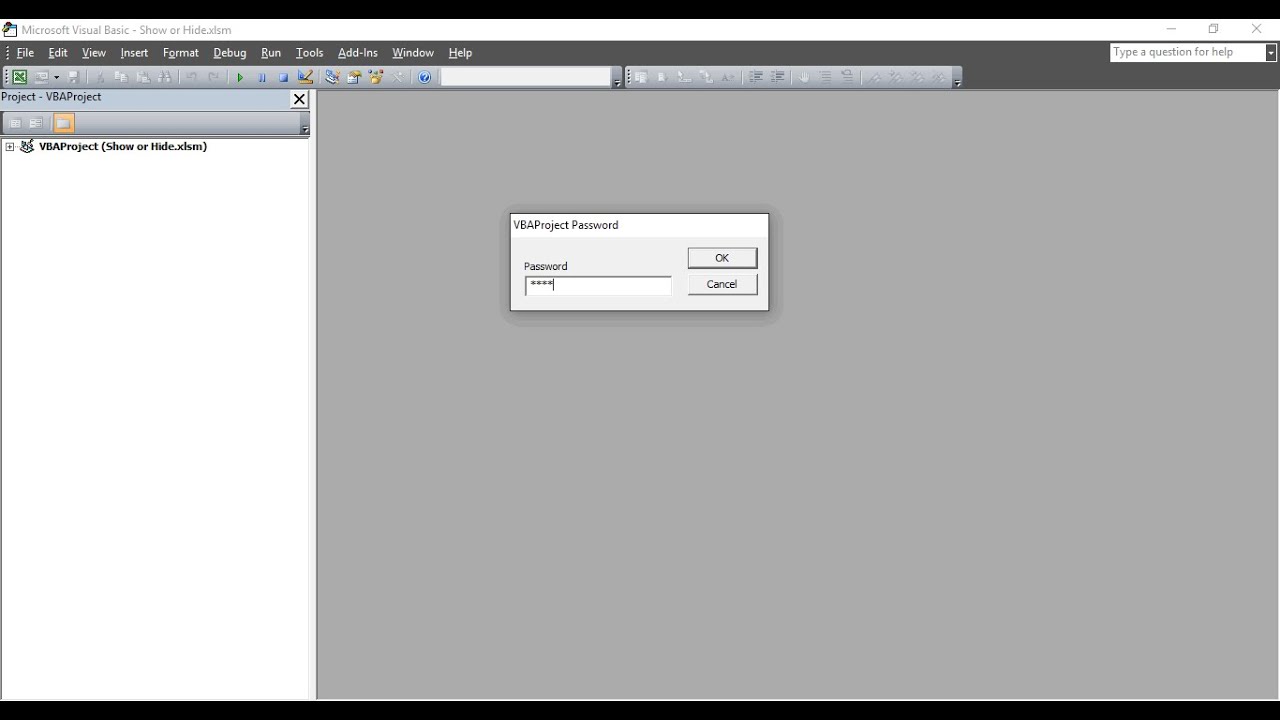The image size is (1280, 720).
Task: Click the Comment Block icon
Action: pos(825,77)
